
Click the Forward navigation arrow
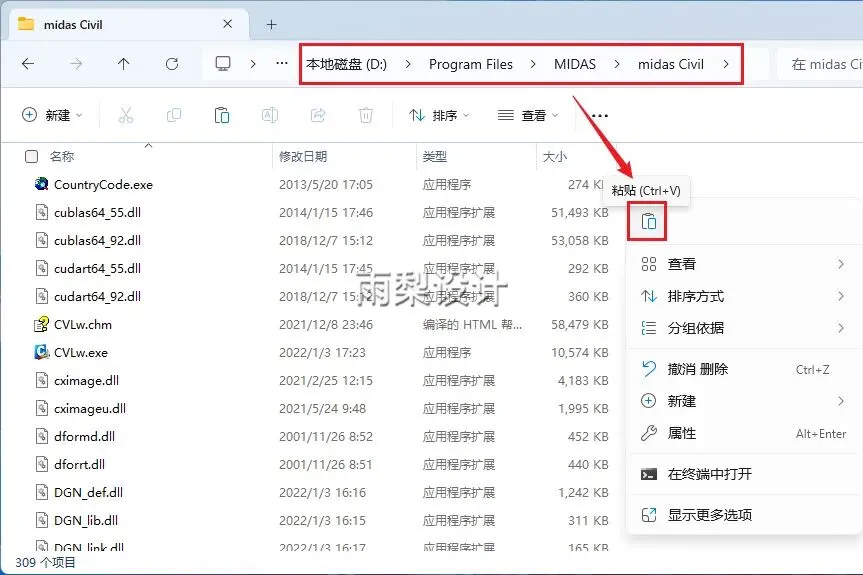[x=76, y=64]
